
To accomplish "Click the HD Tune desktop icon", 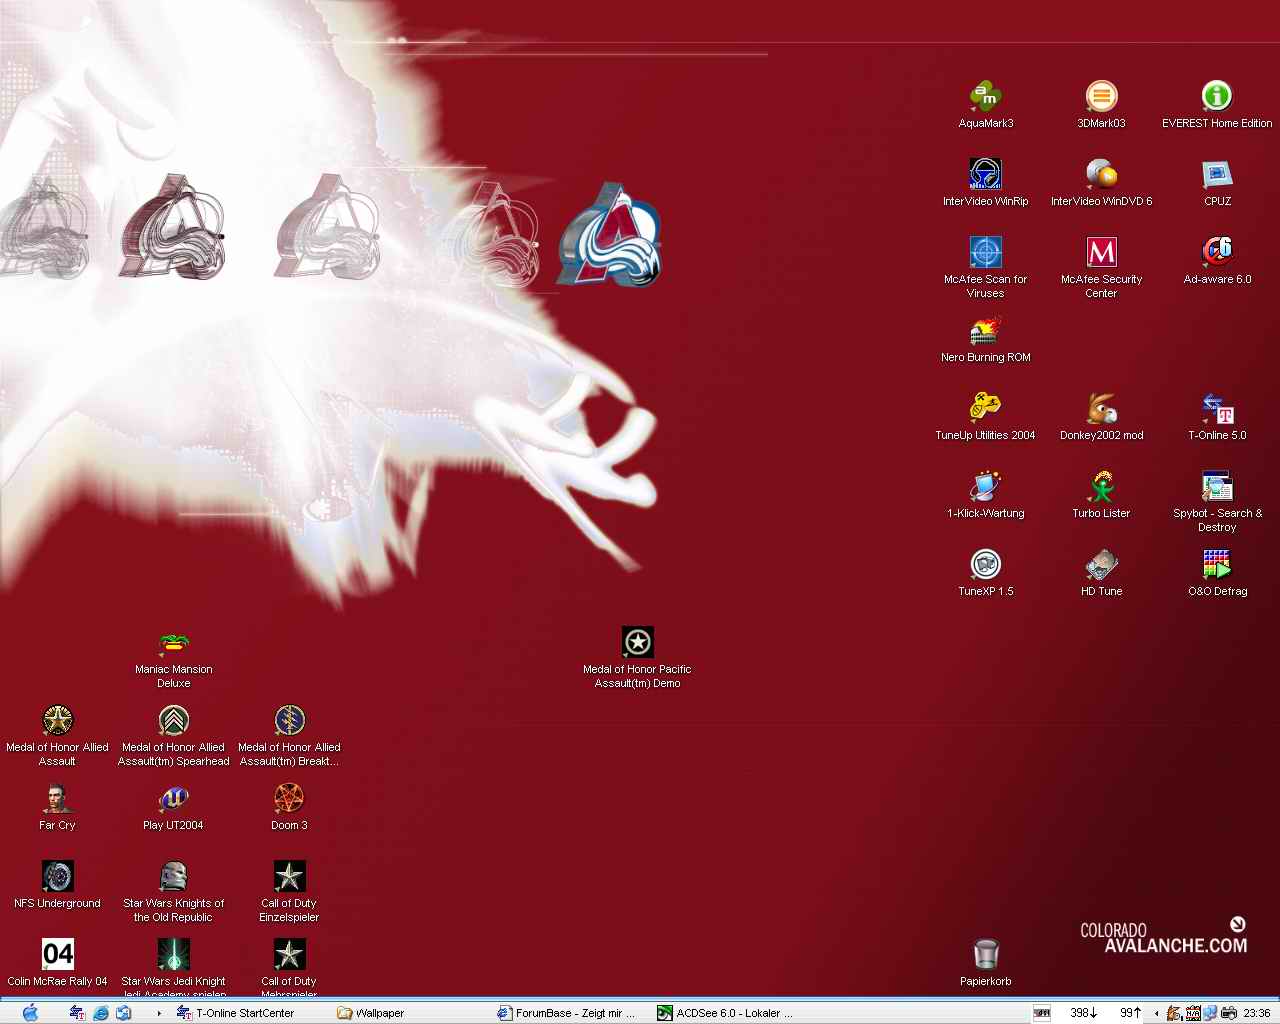I will [x=1101, y=564].
